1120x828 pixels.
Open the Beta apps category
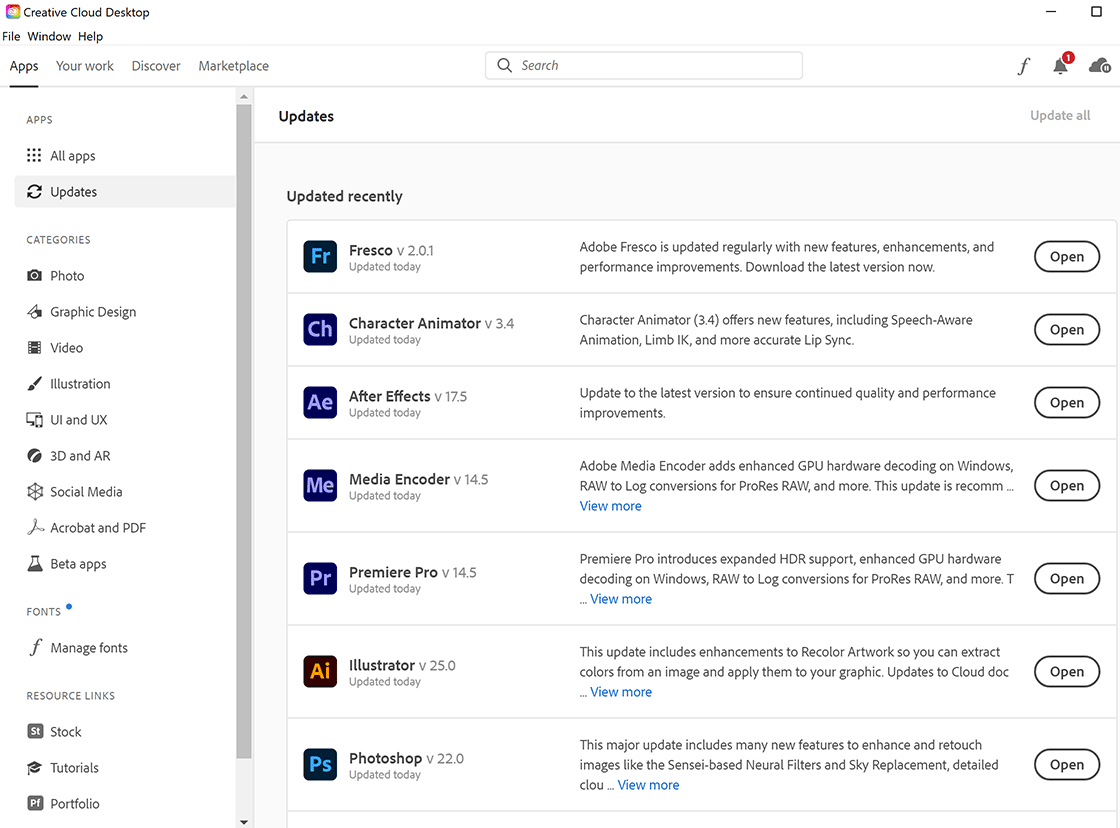[x=124, y=564]
